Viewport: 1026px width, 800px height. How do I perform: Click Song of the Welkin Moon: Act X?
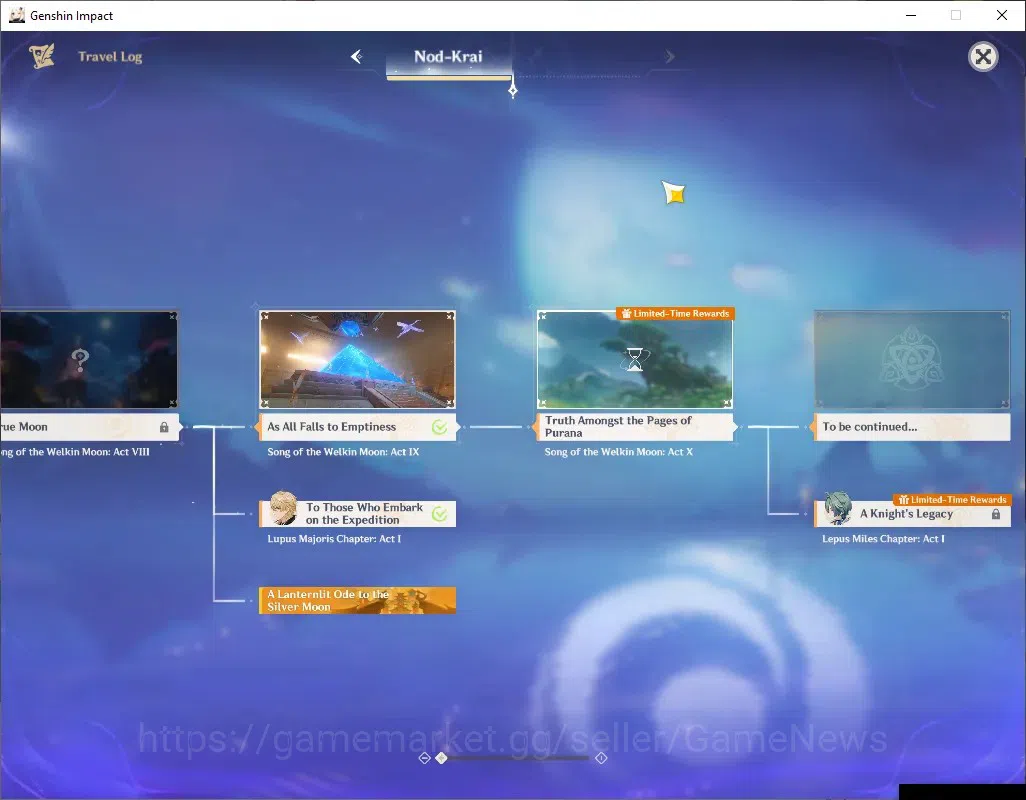point(618,452)
